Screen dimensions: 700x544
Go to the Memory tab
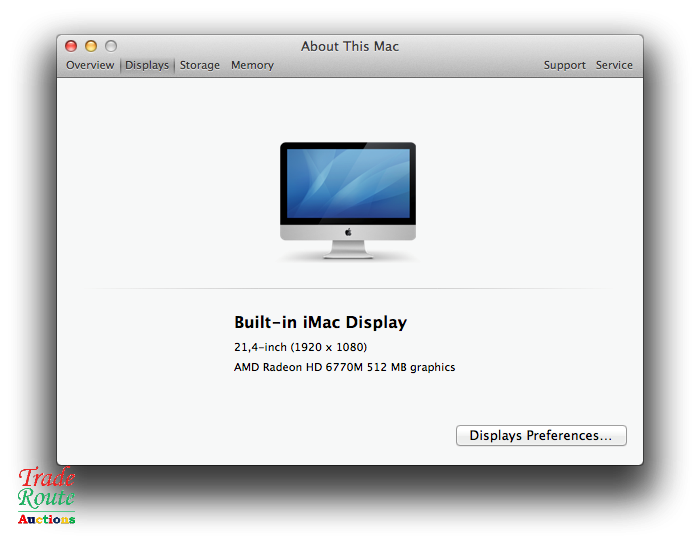[x=252, y=65]
